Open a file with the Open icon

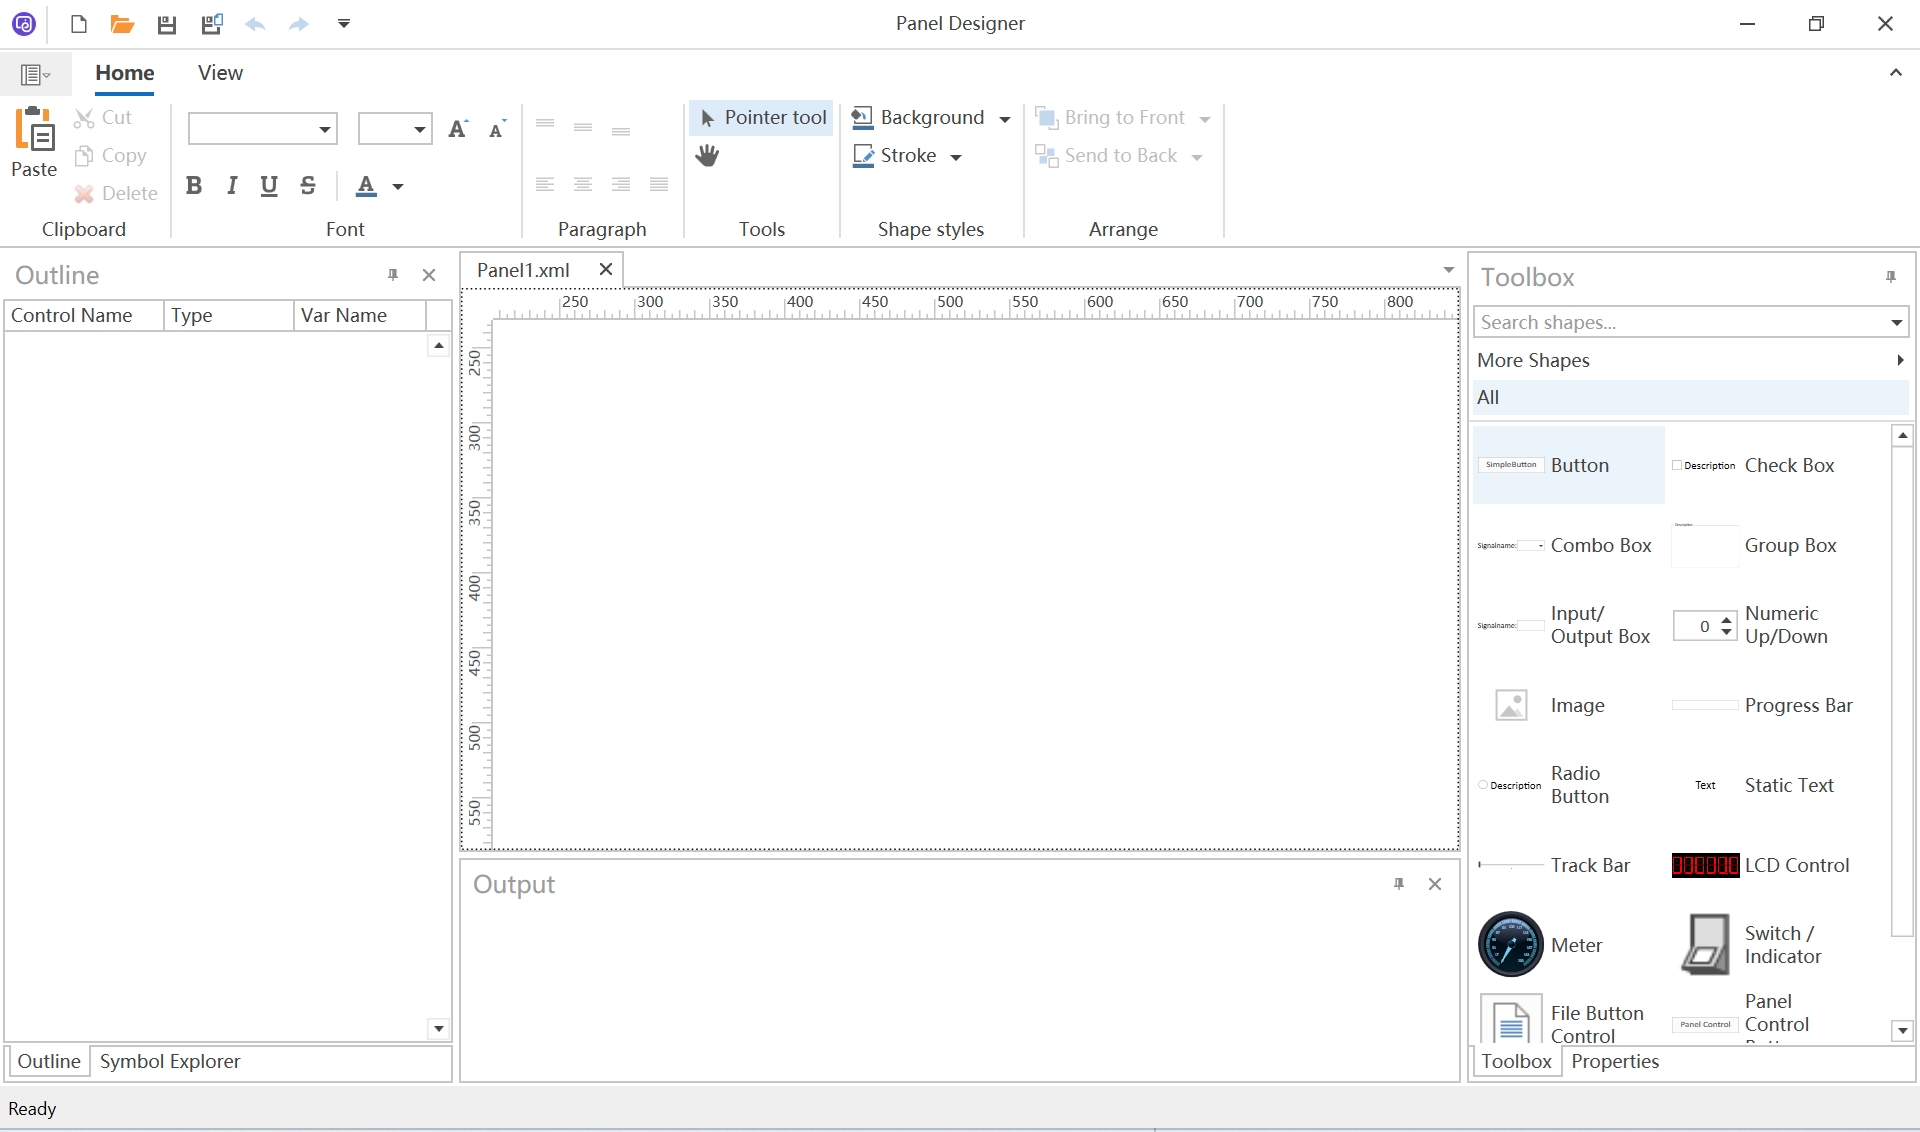pyautogui.click(x=122, y=24)
